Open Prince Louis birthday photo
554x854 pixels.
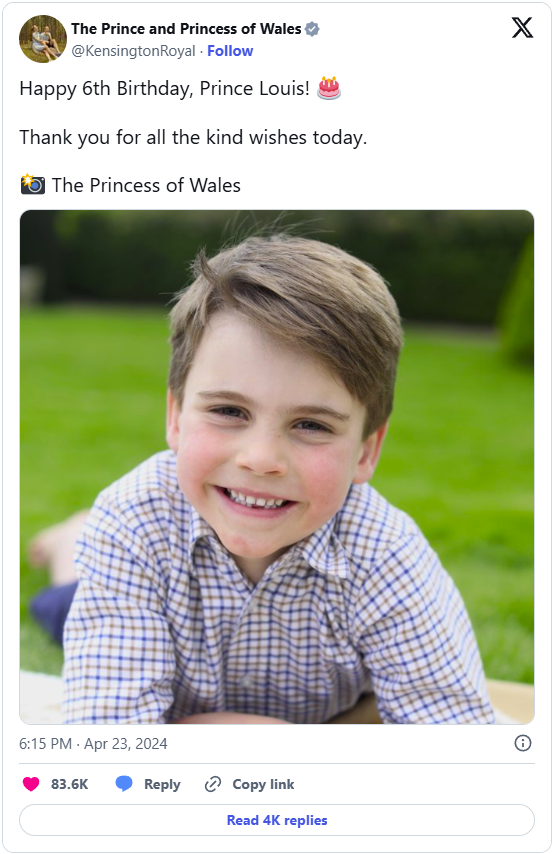[277, 467]
